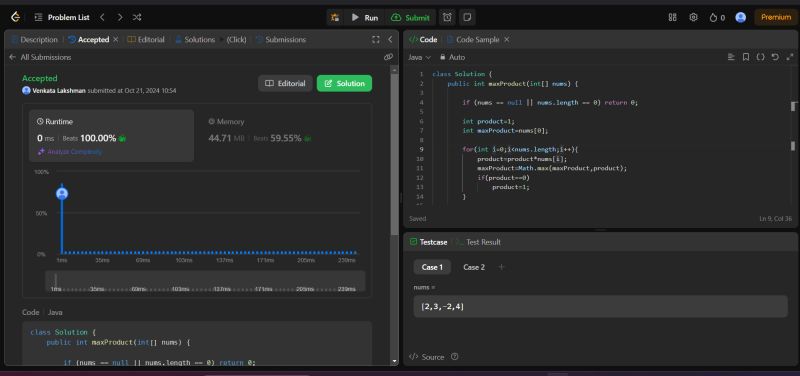The width and height of the screenshot is (800, 376).
Task: Click the nums input field [2,3,-2,4]
Action: pos(600,307)
